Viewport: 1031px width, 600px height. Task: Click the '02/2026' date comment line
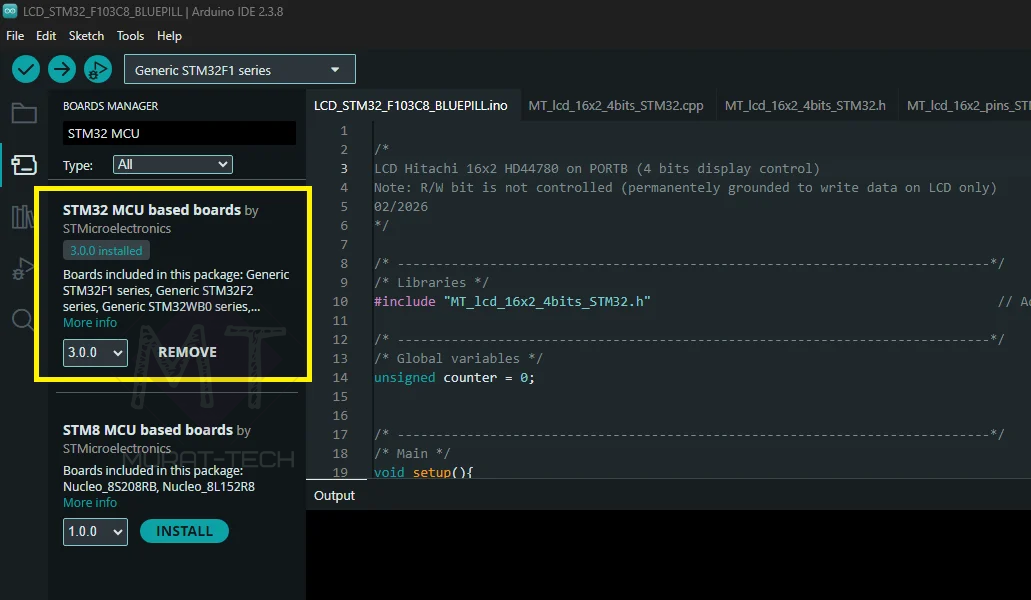tap(401, 206)
